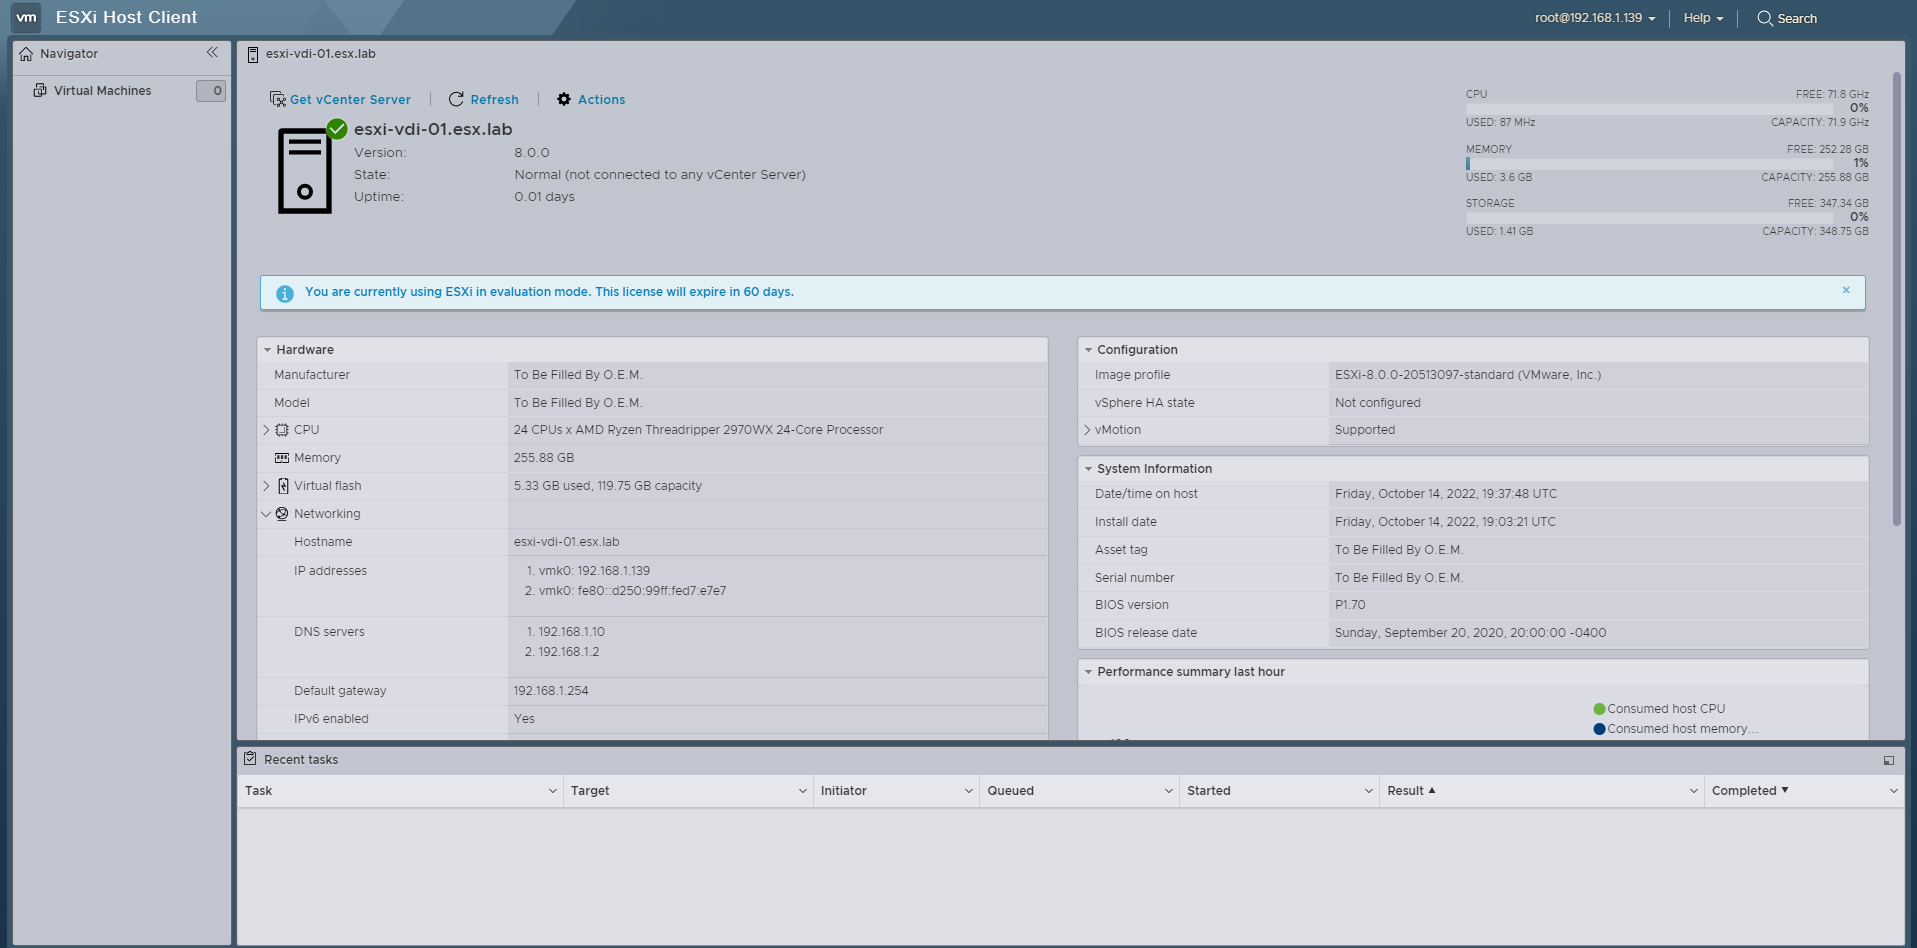Select Virtual Machines in Navigator
The image size is (1917, 948).
[103, 91]
